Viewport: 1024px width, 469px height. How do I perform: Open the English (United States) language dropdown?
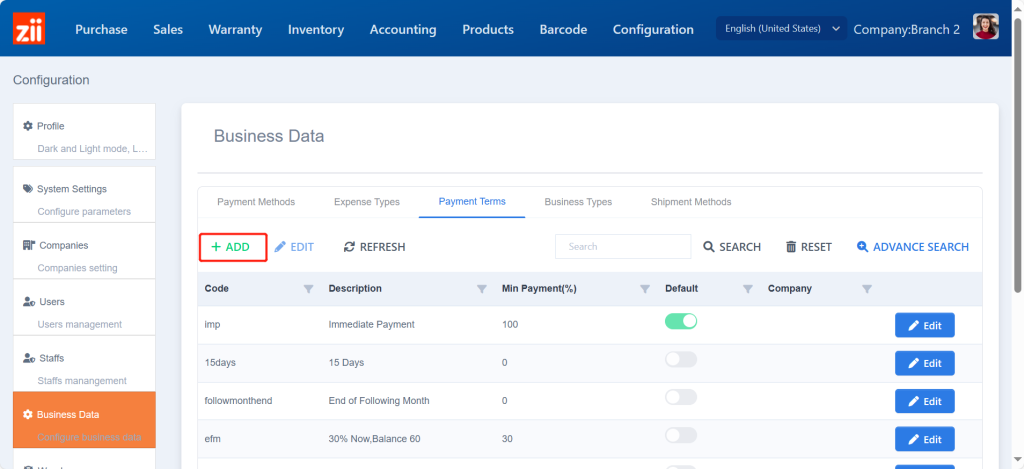(781, 29)
